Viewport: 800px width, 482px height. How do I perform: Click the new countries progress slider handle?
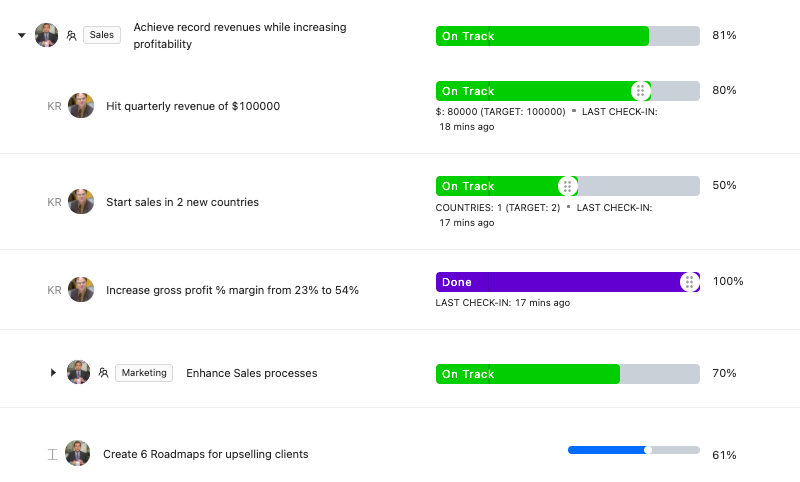567,186
